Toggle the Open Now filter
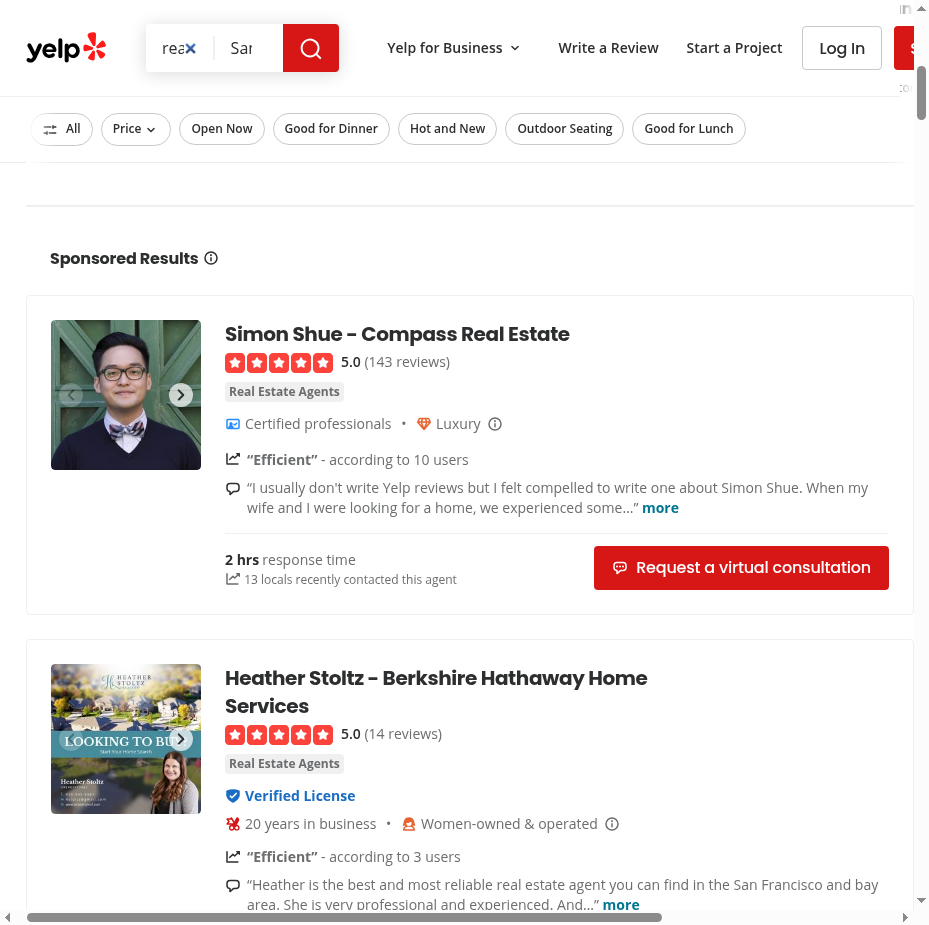 coord(222,129)
